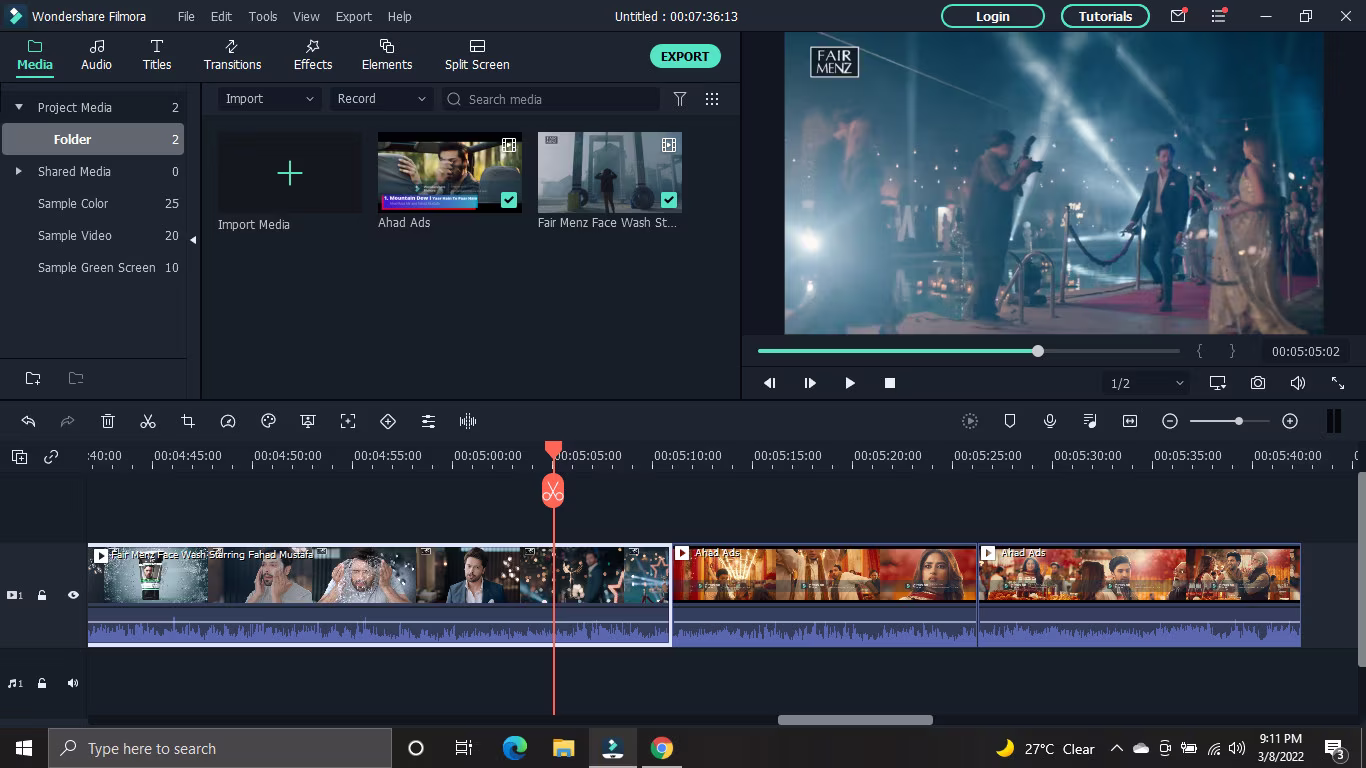Record voiceover with microphone icon
This screenshot has height=768, width=1366.
coord(1050,421)
